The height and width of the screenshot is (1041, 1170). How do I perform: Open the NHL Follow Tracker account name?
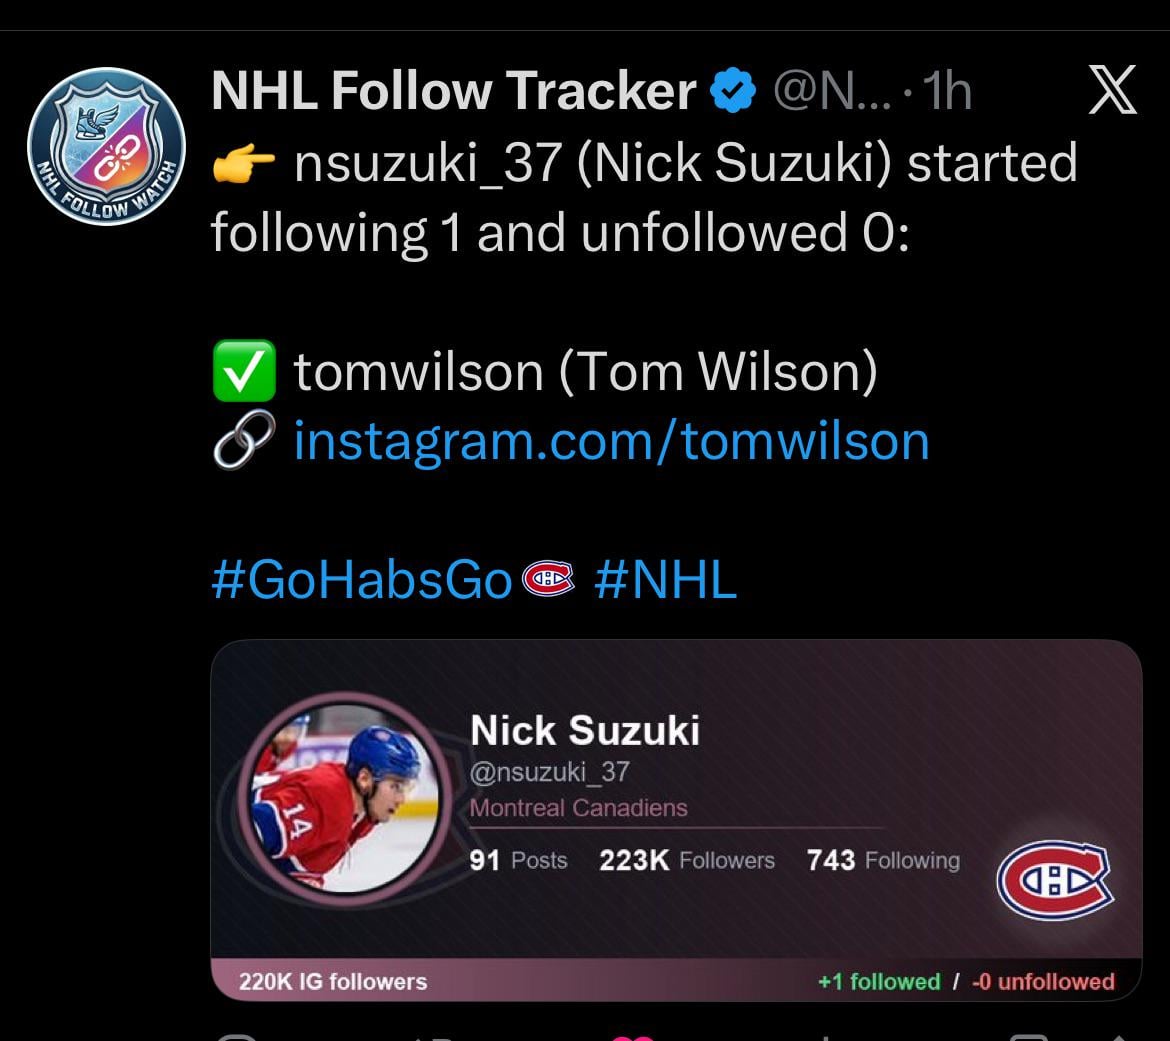pos(453,93)
